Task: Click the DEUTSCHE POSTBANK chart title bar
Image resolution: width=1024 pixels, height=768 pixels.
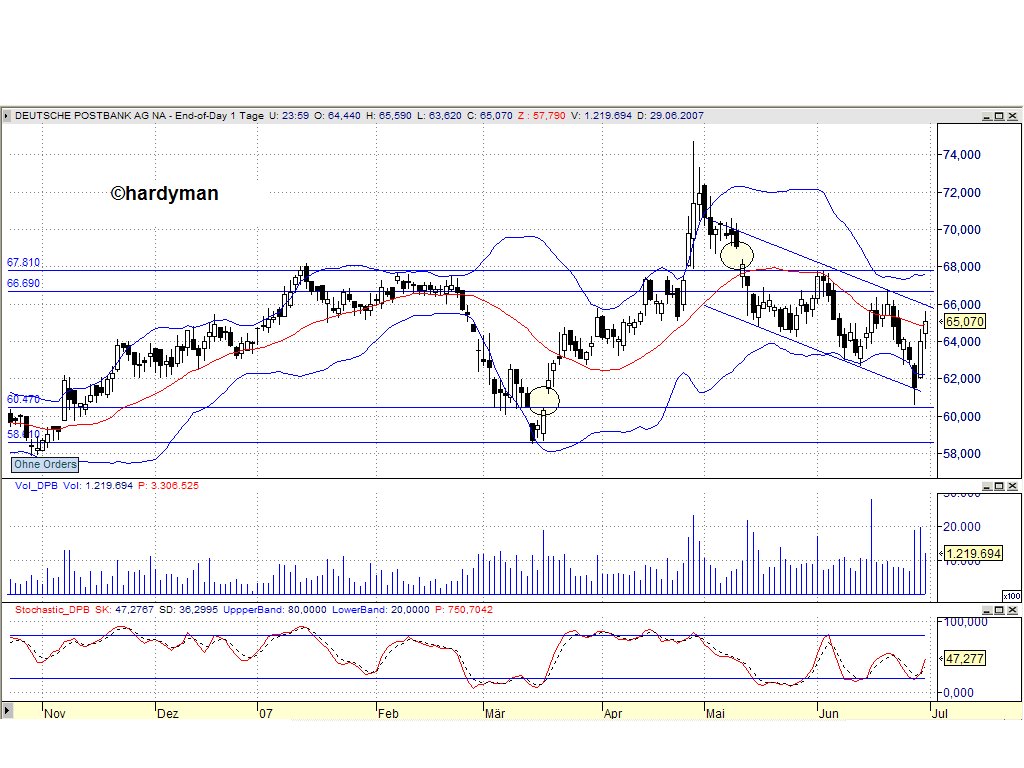Action: point(300,115)
